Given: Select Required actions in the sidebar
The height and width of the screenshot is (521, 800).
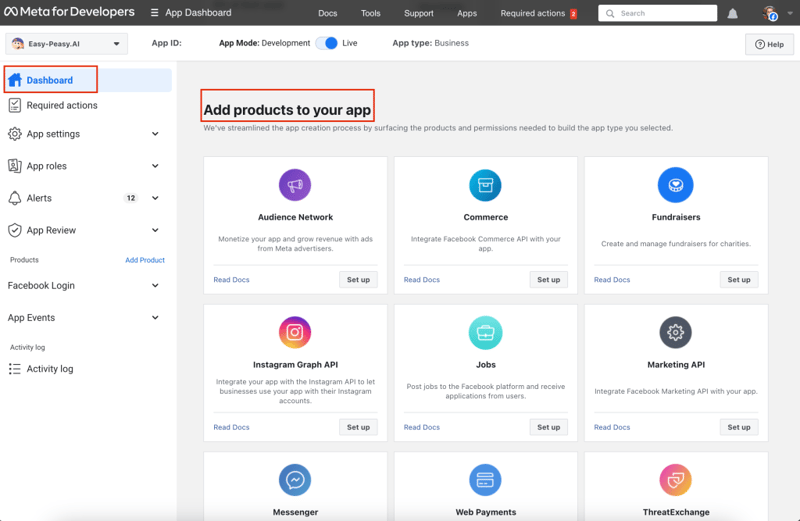Looking at the screenshot, I should pos(62,105).
